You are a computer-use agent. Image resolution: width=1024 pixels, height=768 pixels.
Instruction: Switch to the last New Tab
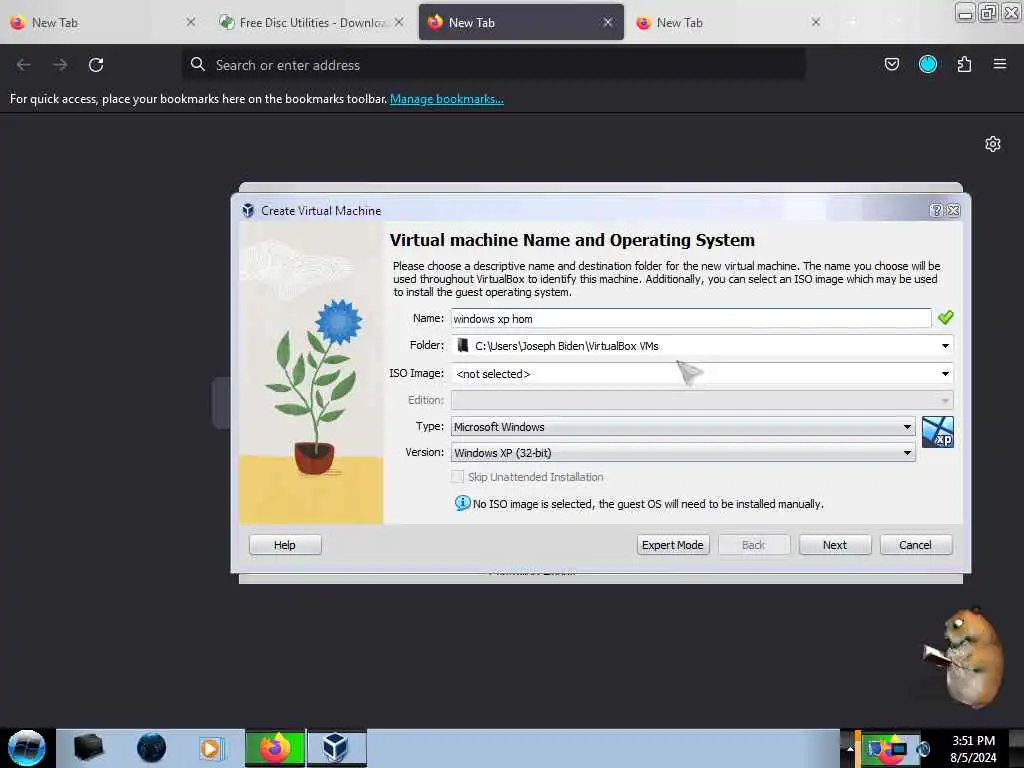(x=728, y=22)
